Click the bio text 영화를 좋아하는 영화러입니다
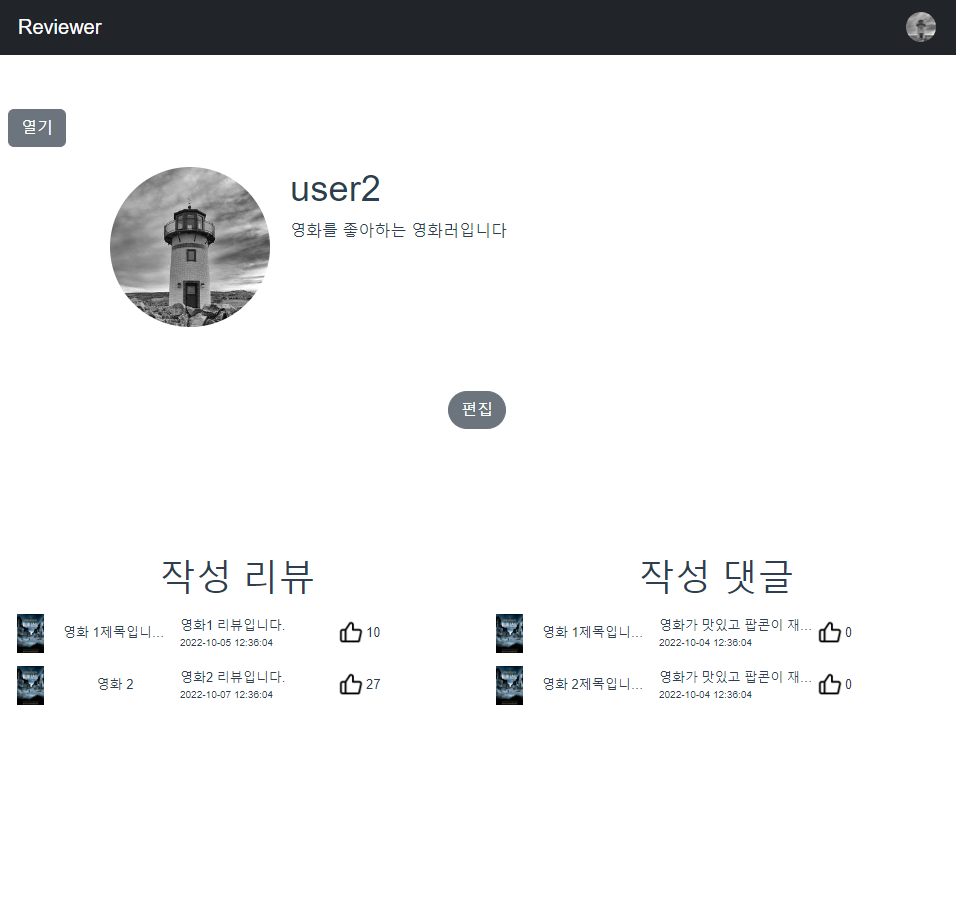Viewport: 956px width, 913px height. coord(399,230)
